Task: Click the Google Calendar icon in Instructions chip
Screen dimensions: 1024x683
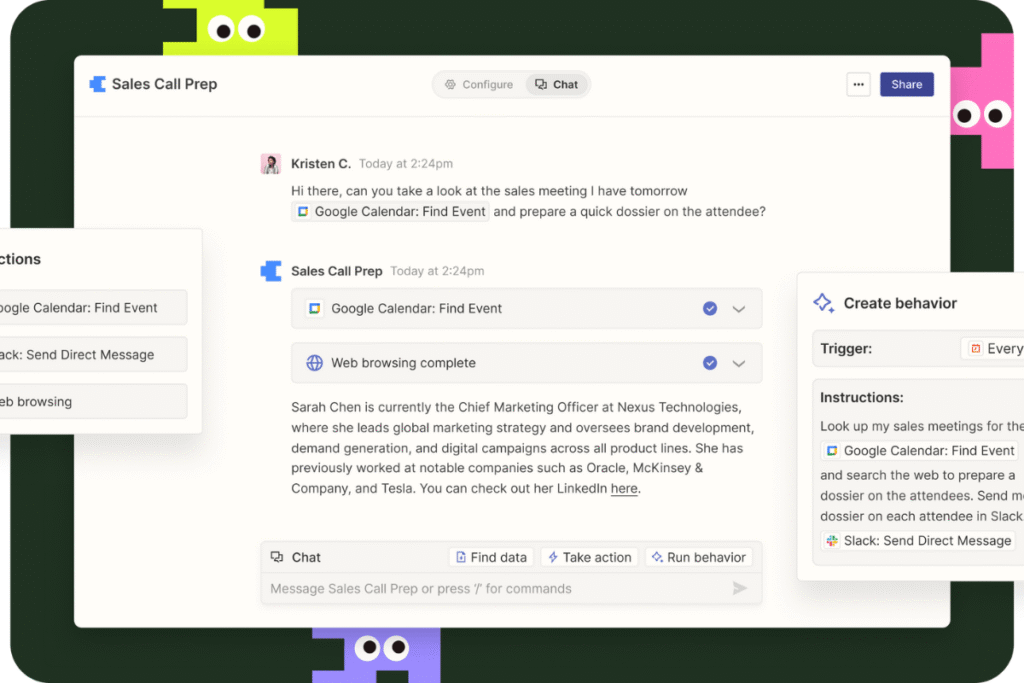Action: click(832, 451)
